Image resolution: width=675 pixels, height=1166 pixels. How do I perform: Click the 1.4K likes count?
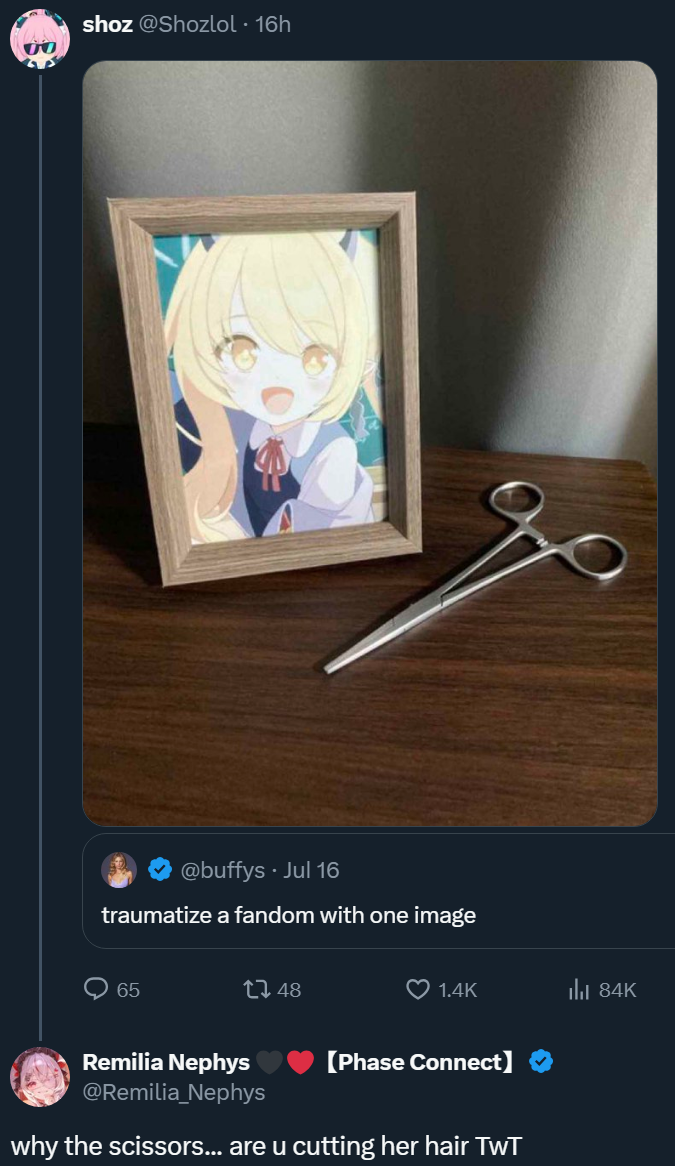click(x=457, y=990)
